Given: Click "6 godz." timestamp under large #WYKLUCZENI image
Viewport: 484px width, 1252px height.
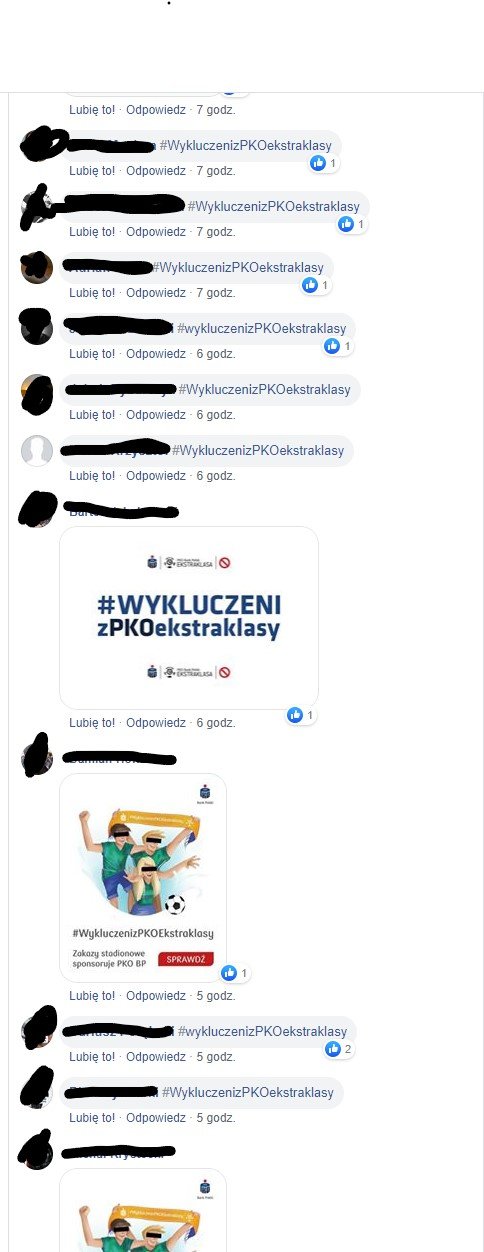Looking at the screenshot, I should 216,722.
